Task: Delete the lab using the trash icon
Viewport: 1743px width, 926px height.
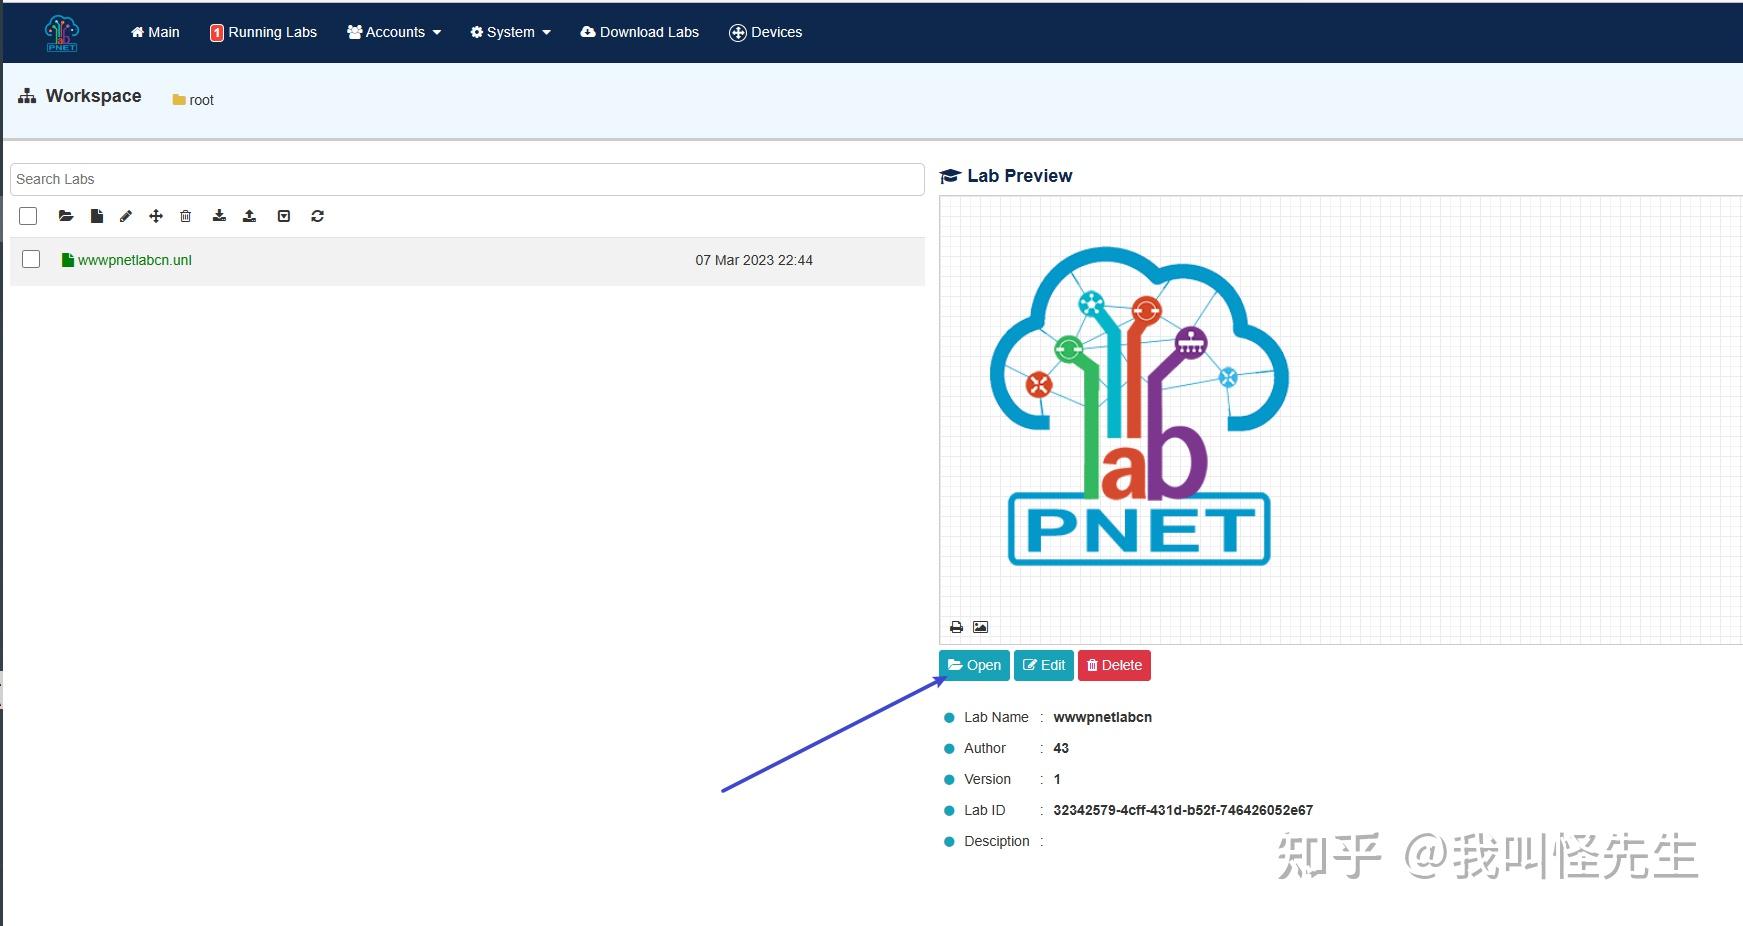Action: point(185,216)
